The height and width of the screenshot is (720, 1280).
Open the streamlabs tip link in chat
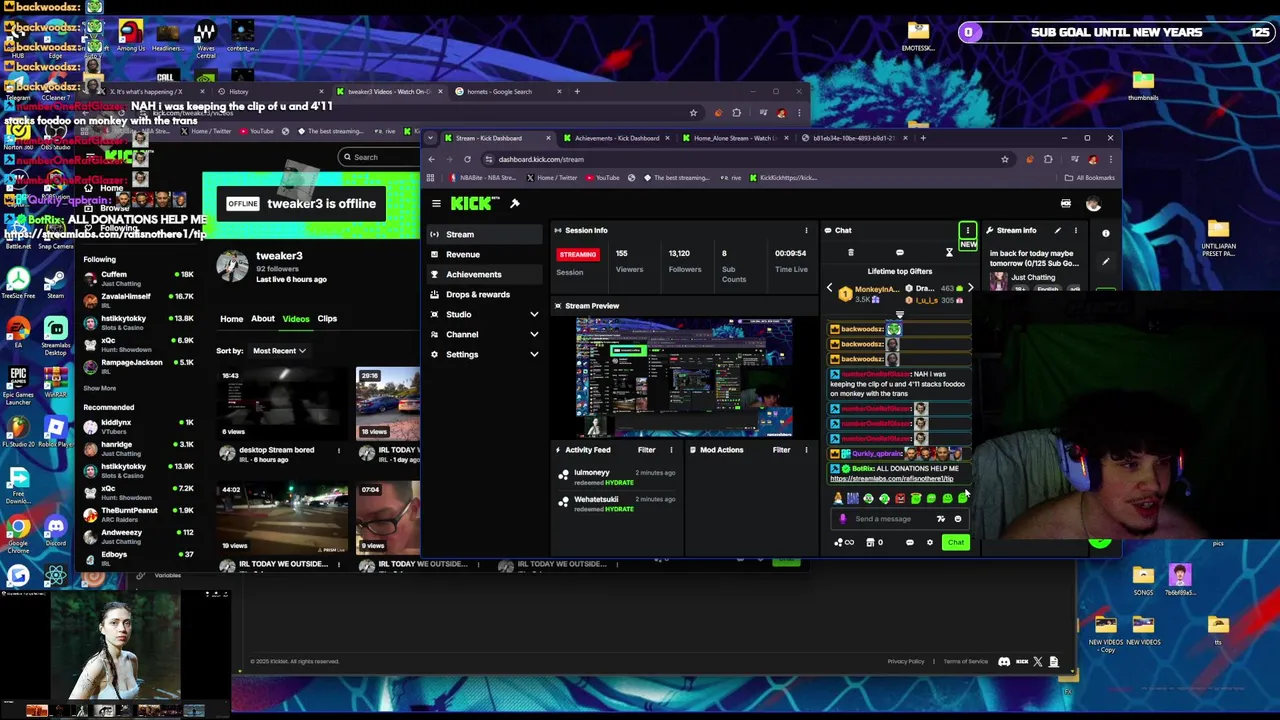point(891,479)
